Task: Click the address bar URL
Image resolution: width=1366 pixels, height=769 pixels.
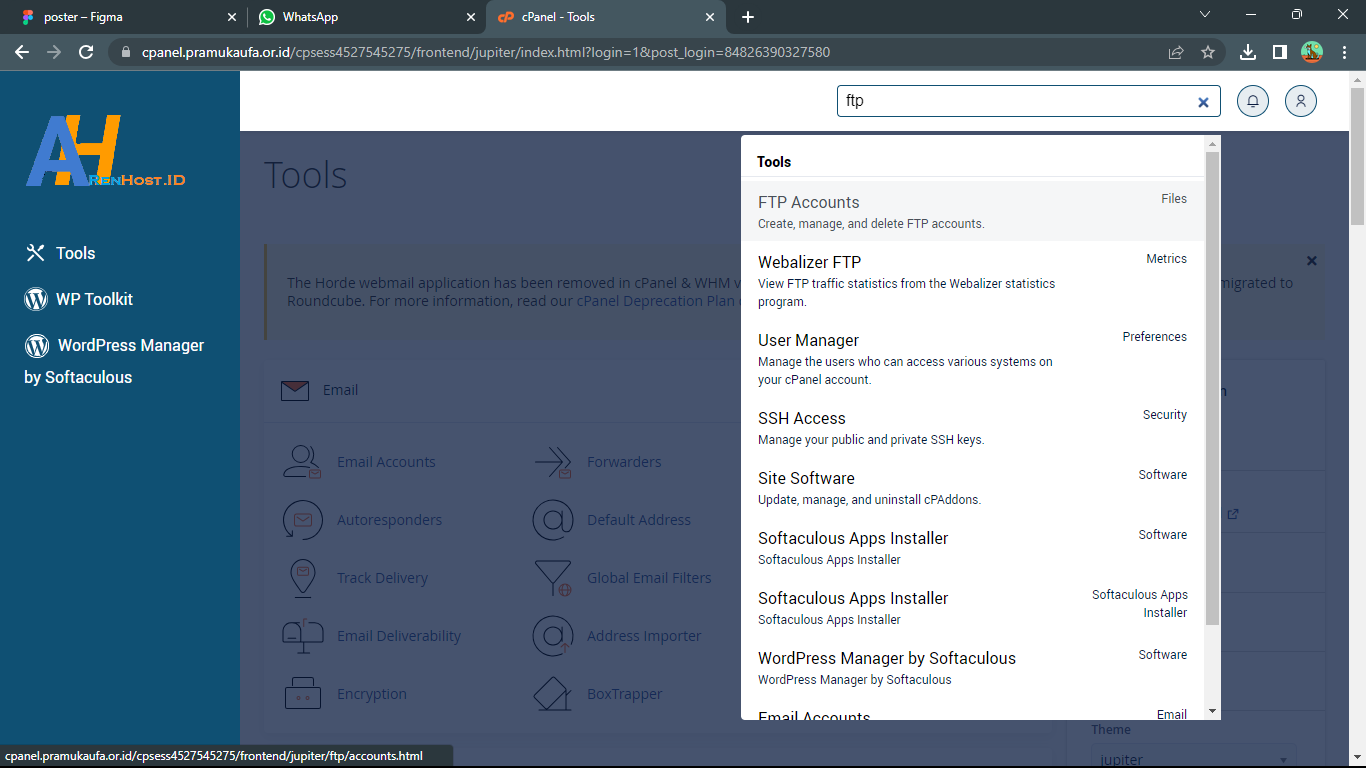Action: [486, 52]
